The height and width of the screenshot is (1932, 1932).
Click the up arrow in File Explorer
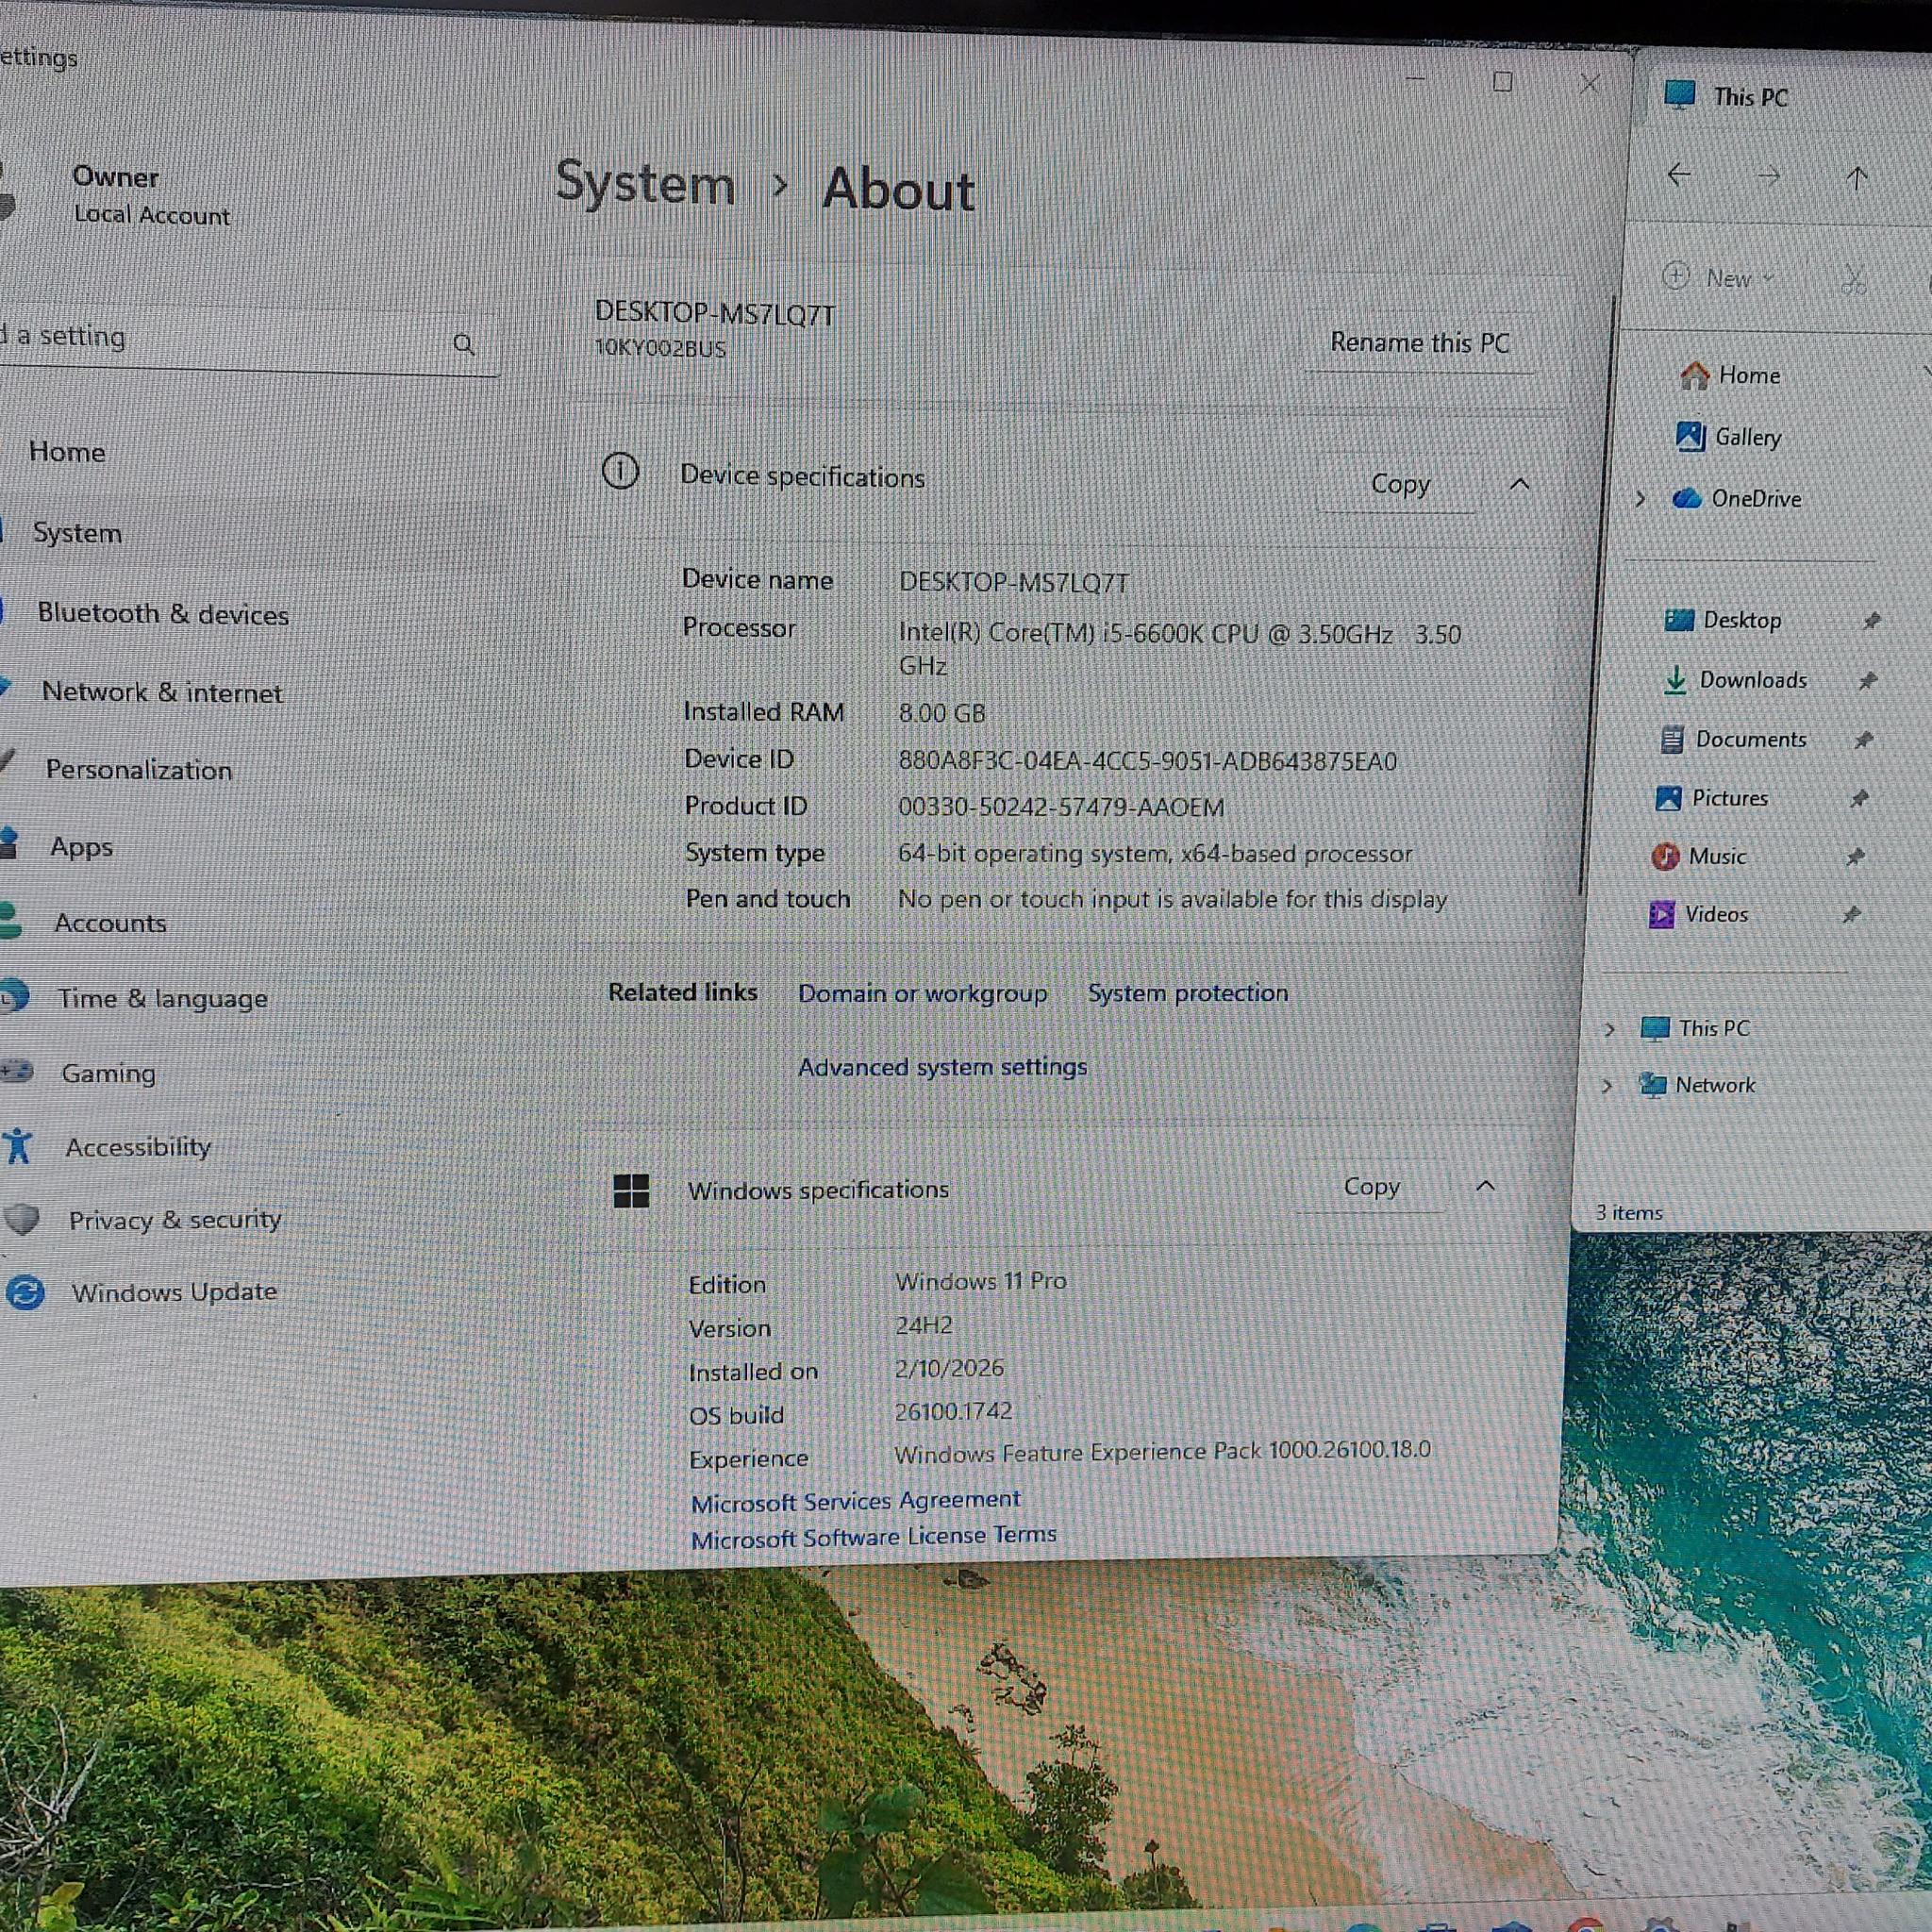pos(1857,178)
